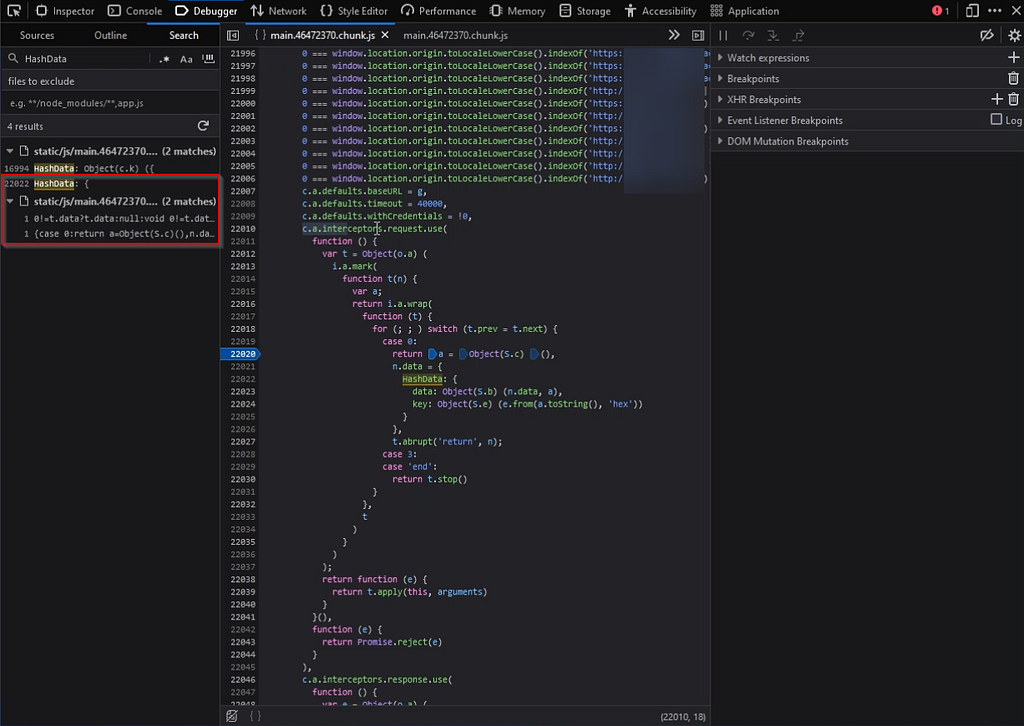The height and width of the screenshot is (726, 1024).
Task: Toggle regular expression search modifier
Action: point(165,59)
